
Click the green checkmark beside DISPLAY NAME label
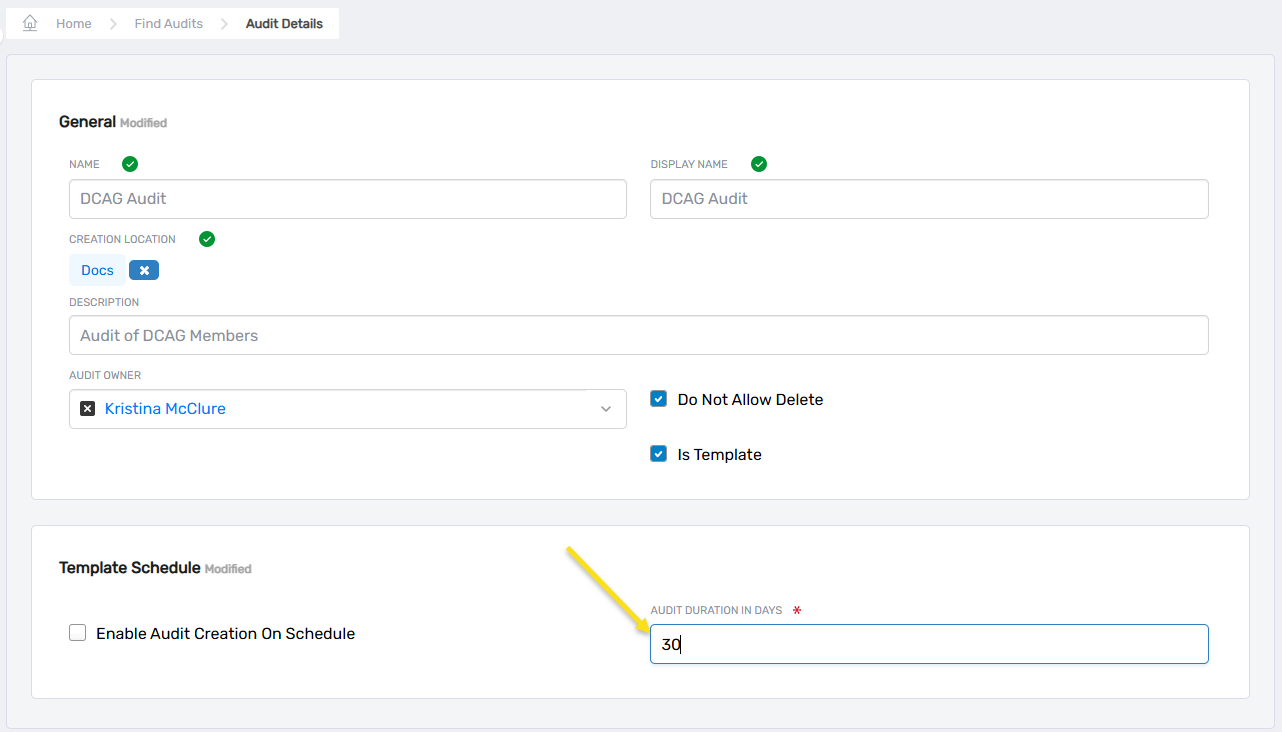(758, 164)
